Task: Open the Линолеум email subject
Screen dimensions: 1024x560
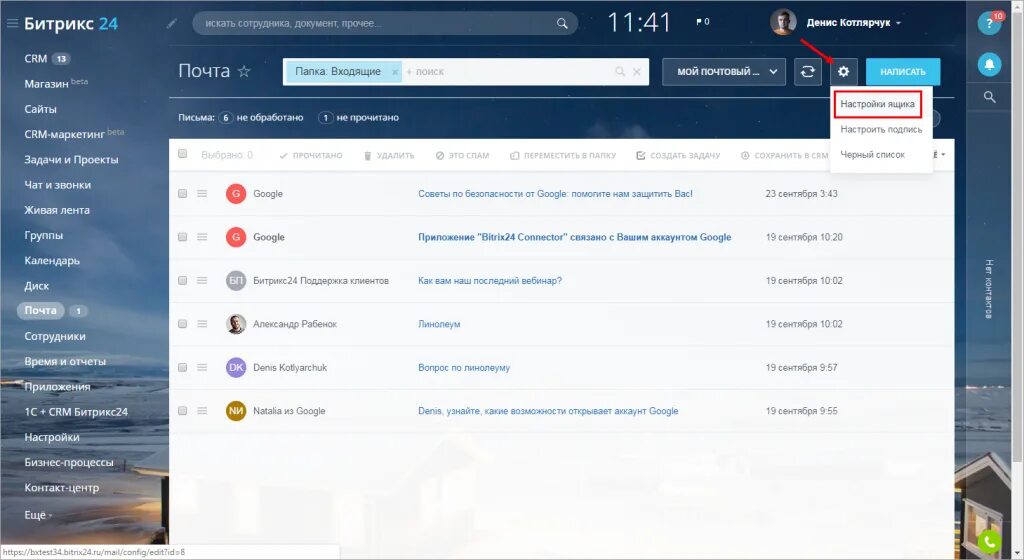Action: pos(439,324)
